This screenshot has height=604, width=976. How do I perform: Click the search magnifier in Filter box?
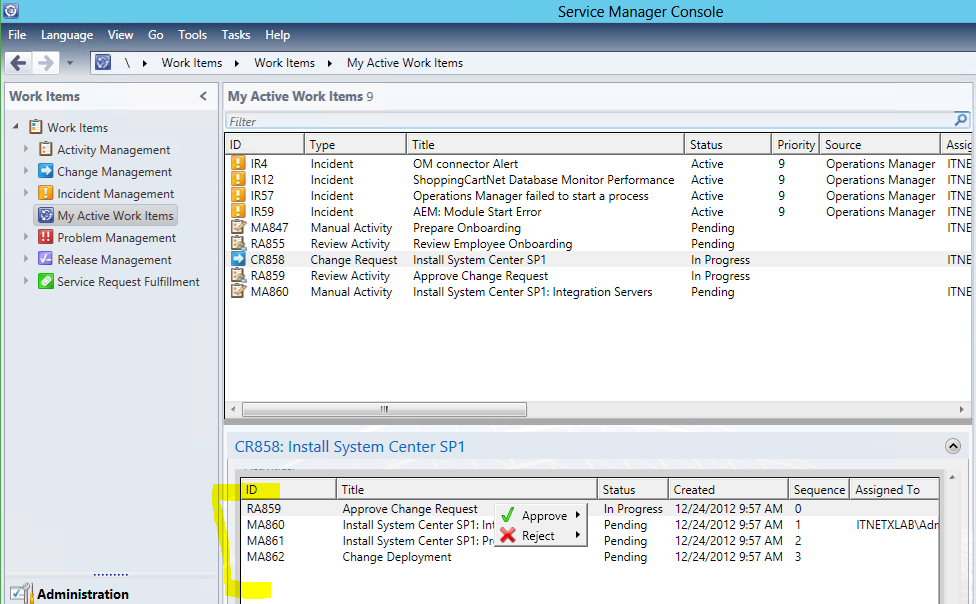coord(961,121)
